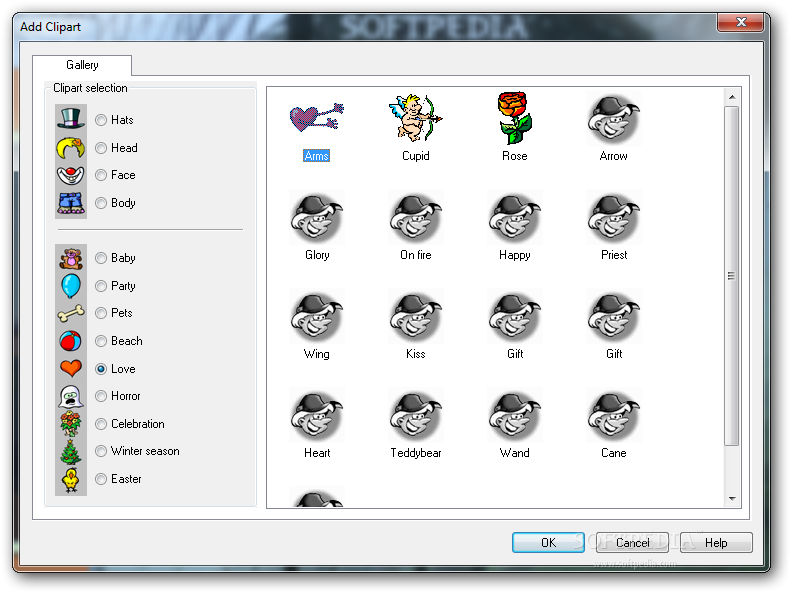The image size is (791, 593).
Task: Click the teddy bear icon beside Baby
Action: (71, 258)
